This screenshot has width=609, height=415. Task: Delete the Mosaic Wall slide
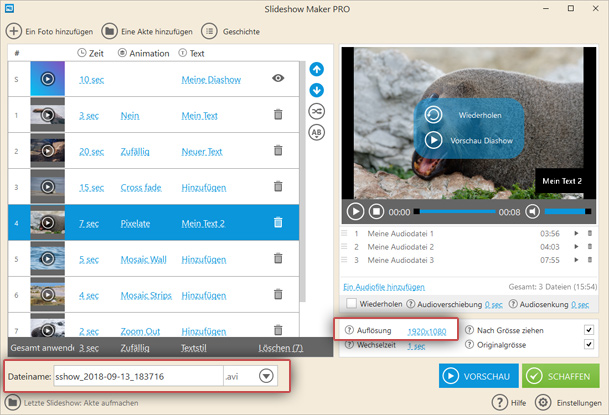(278, 258)
